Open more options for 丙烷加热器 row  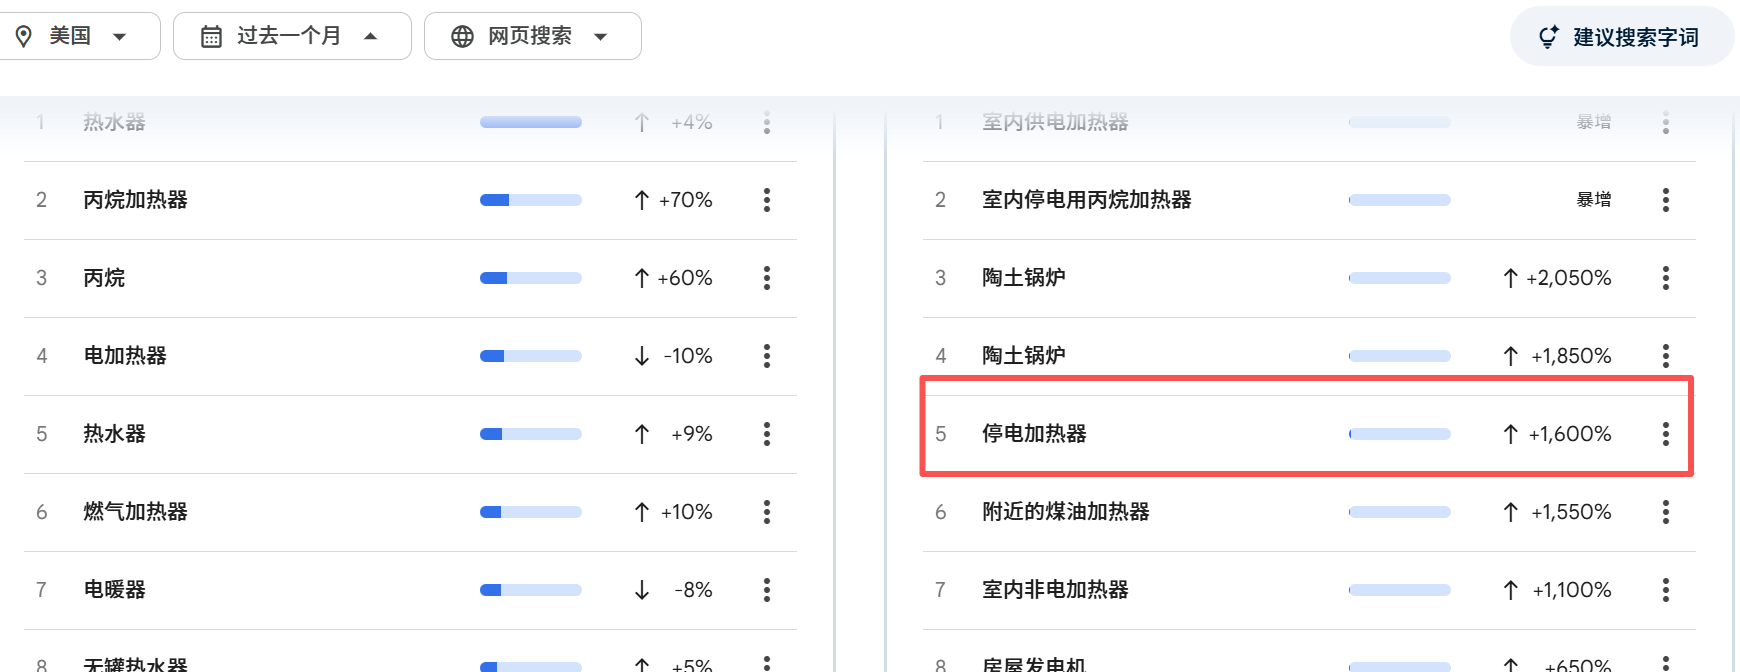pyautogui.click(x=767, y=200)
